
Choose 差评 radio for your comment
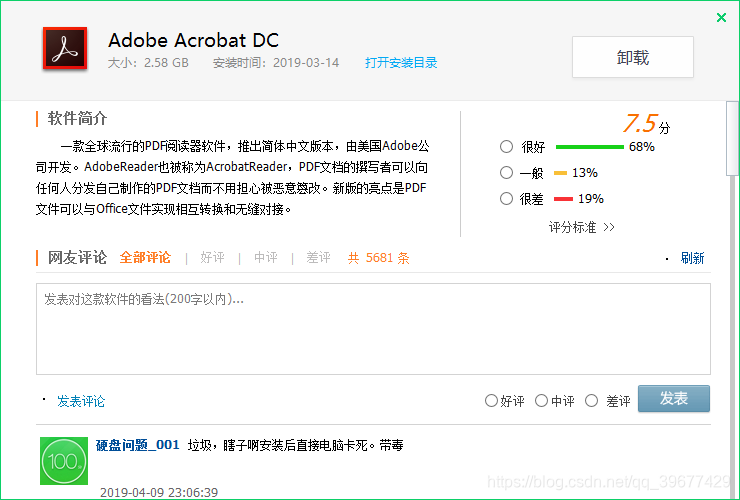(x=591, y=401)
